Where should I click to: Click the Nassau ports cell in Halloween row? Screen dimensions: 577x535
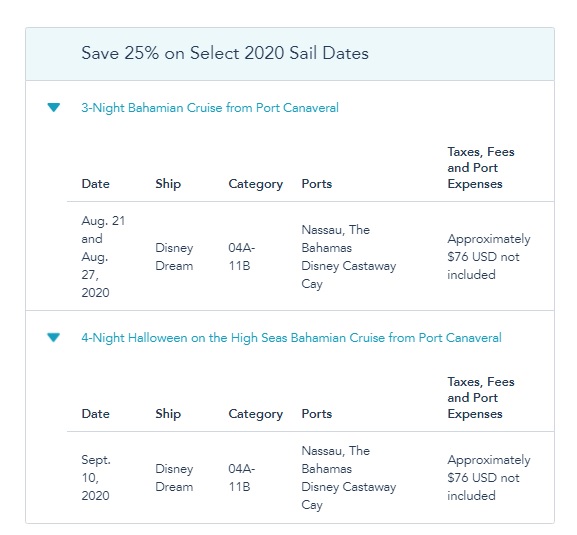pos(349,478)
